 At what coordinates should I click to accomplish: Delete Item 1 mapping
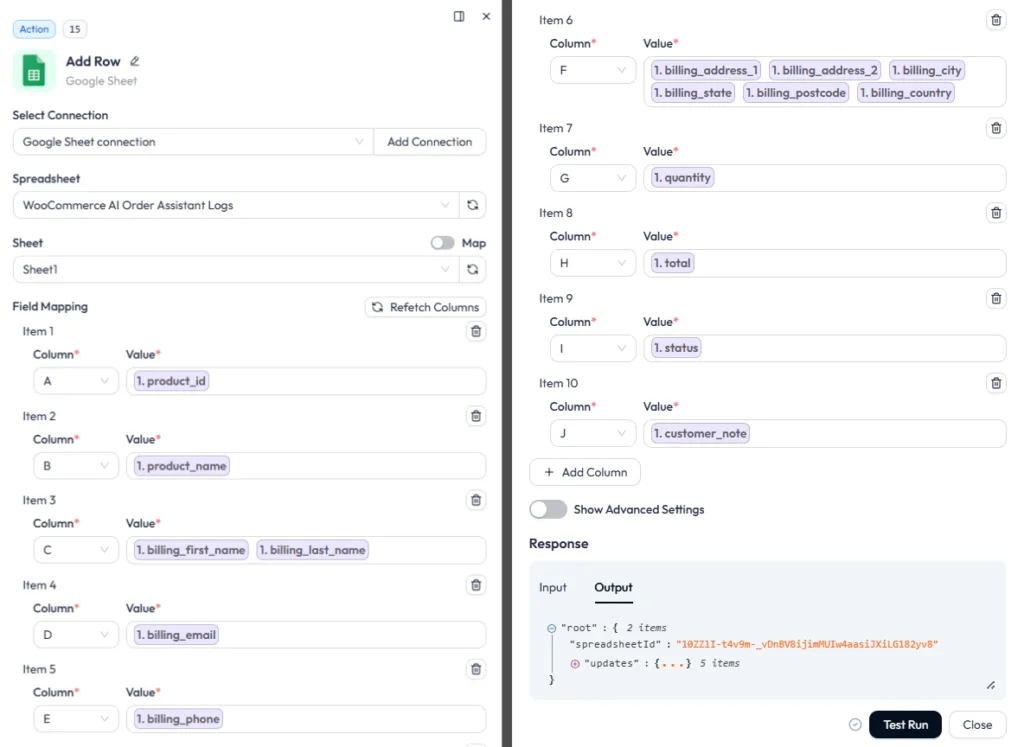476,331
